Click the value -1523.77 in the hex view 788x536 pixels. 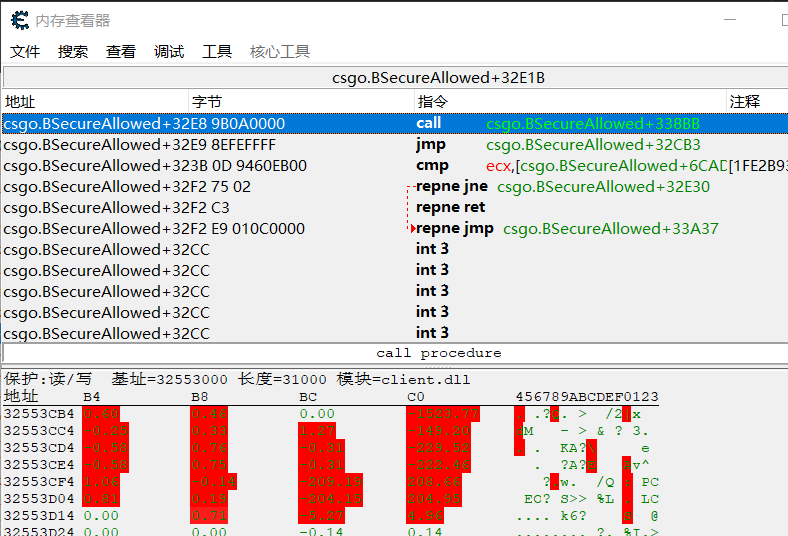point(443,414)
